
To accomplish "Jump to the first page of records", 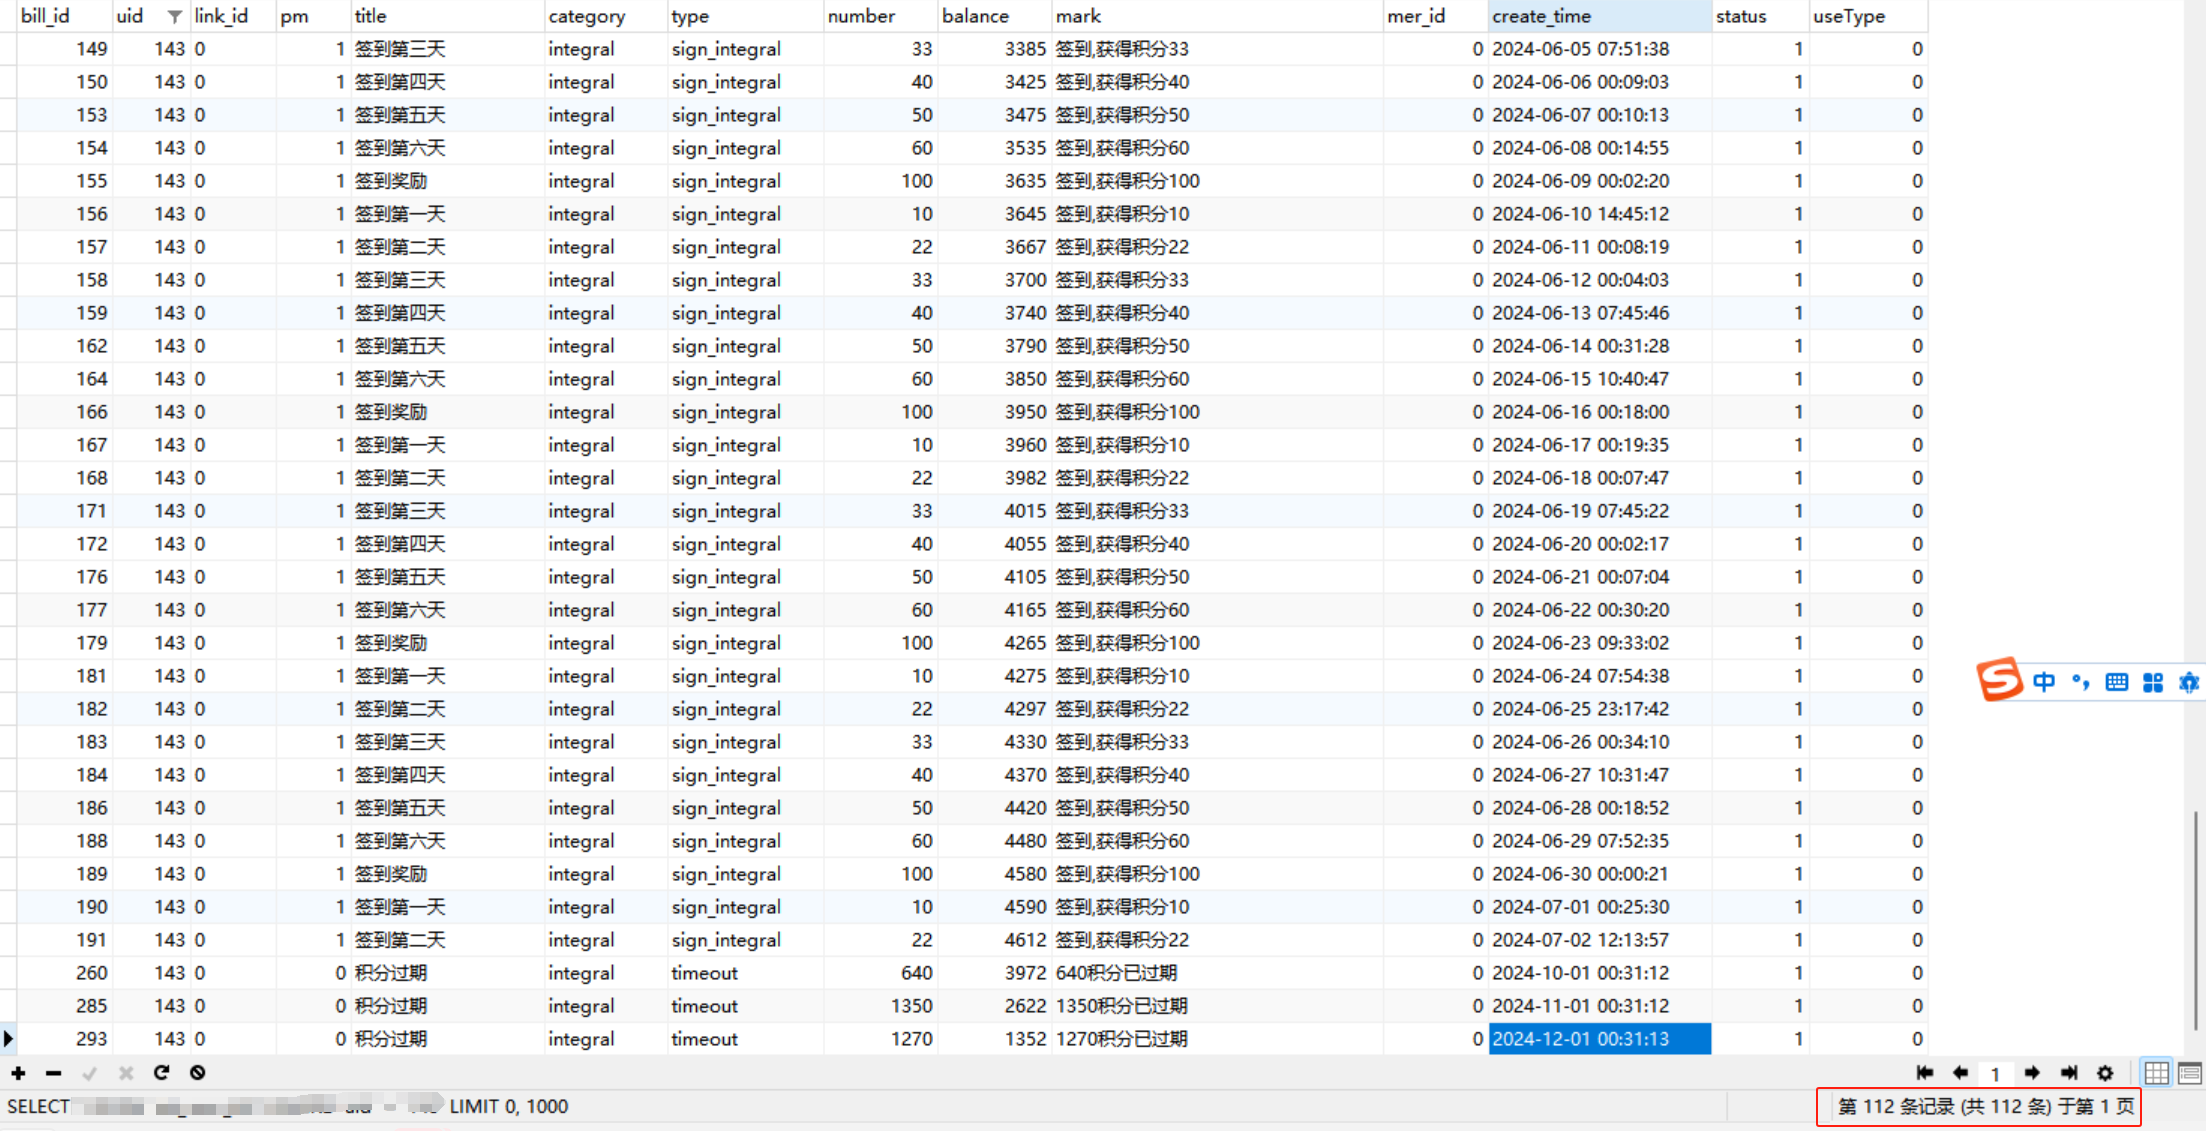I will click(x=1925, y=1073).
